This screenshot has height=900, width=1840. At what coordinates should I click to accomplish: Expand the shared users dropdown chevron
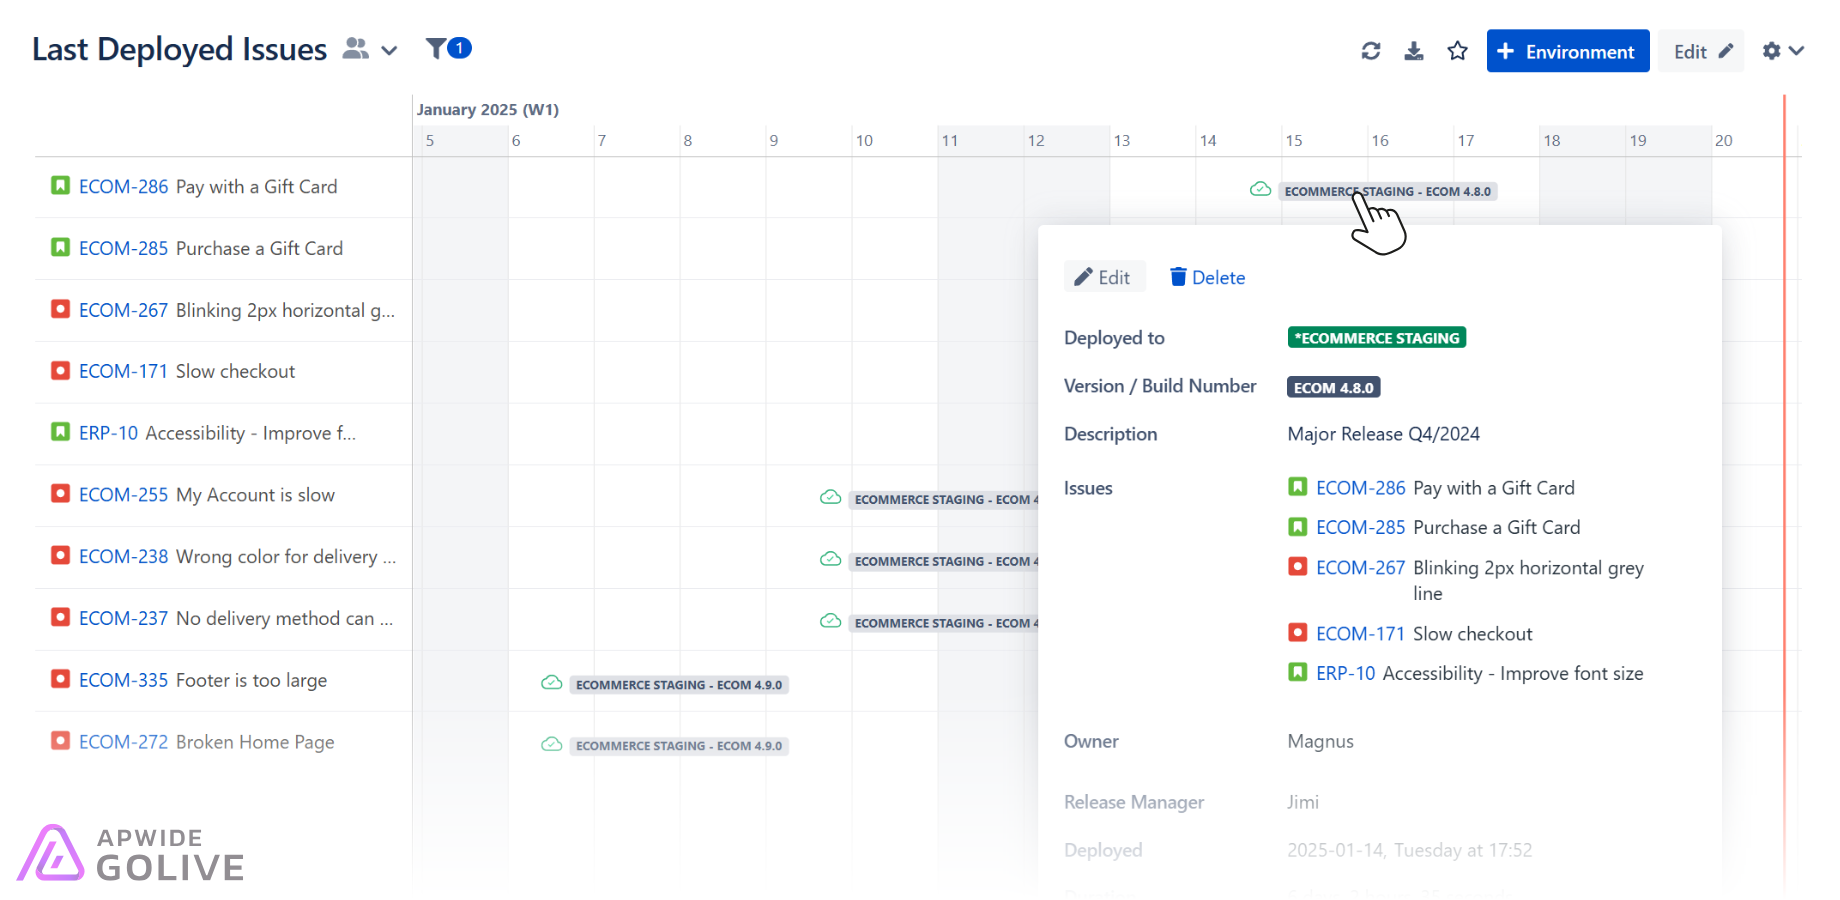point(389,51)
